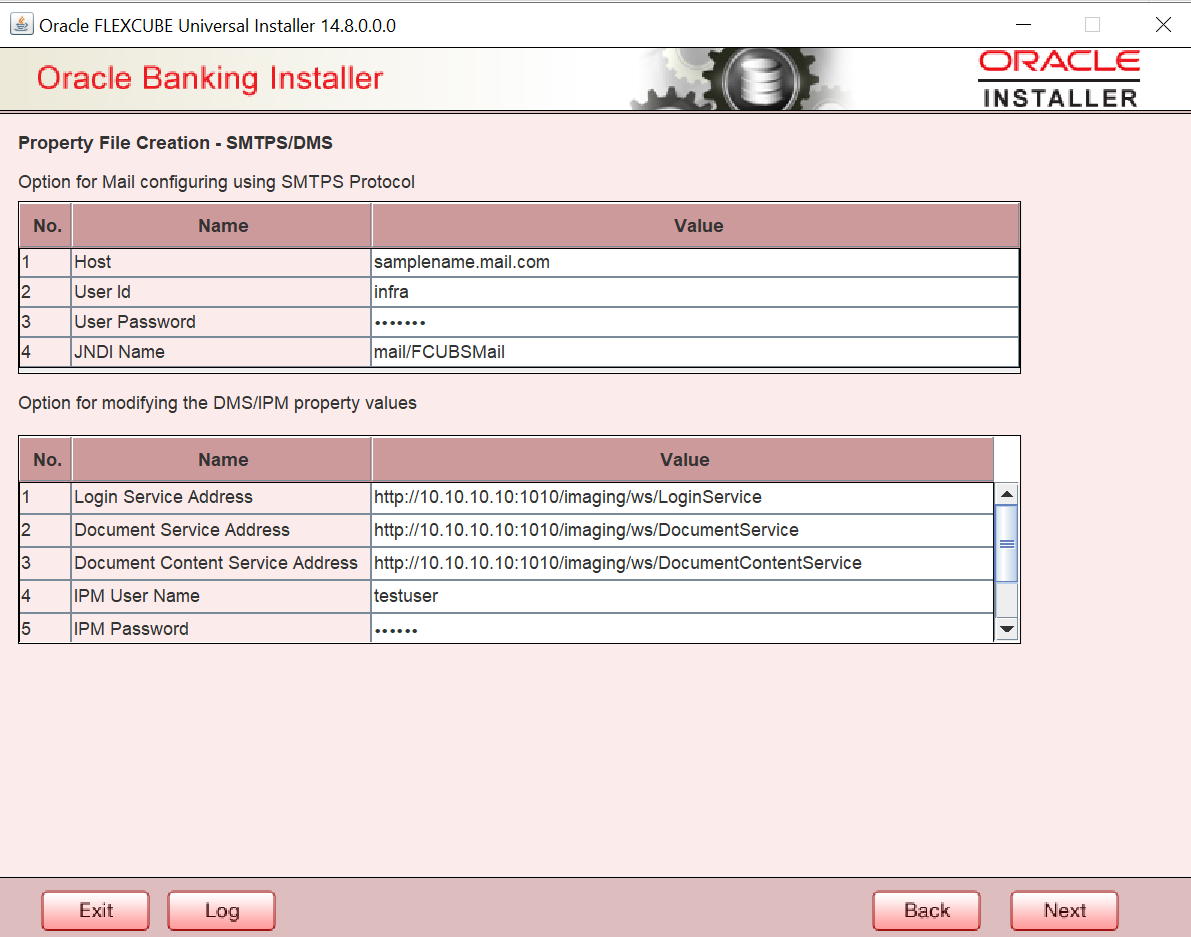Image resolution: width=1191 pixels, height=937 pixels.
Task: Go Back to previous installer step
Action: pyautogui.click(x=926, y=910)
